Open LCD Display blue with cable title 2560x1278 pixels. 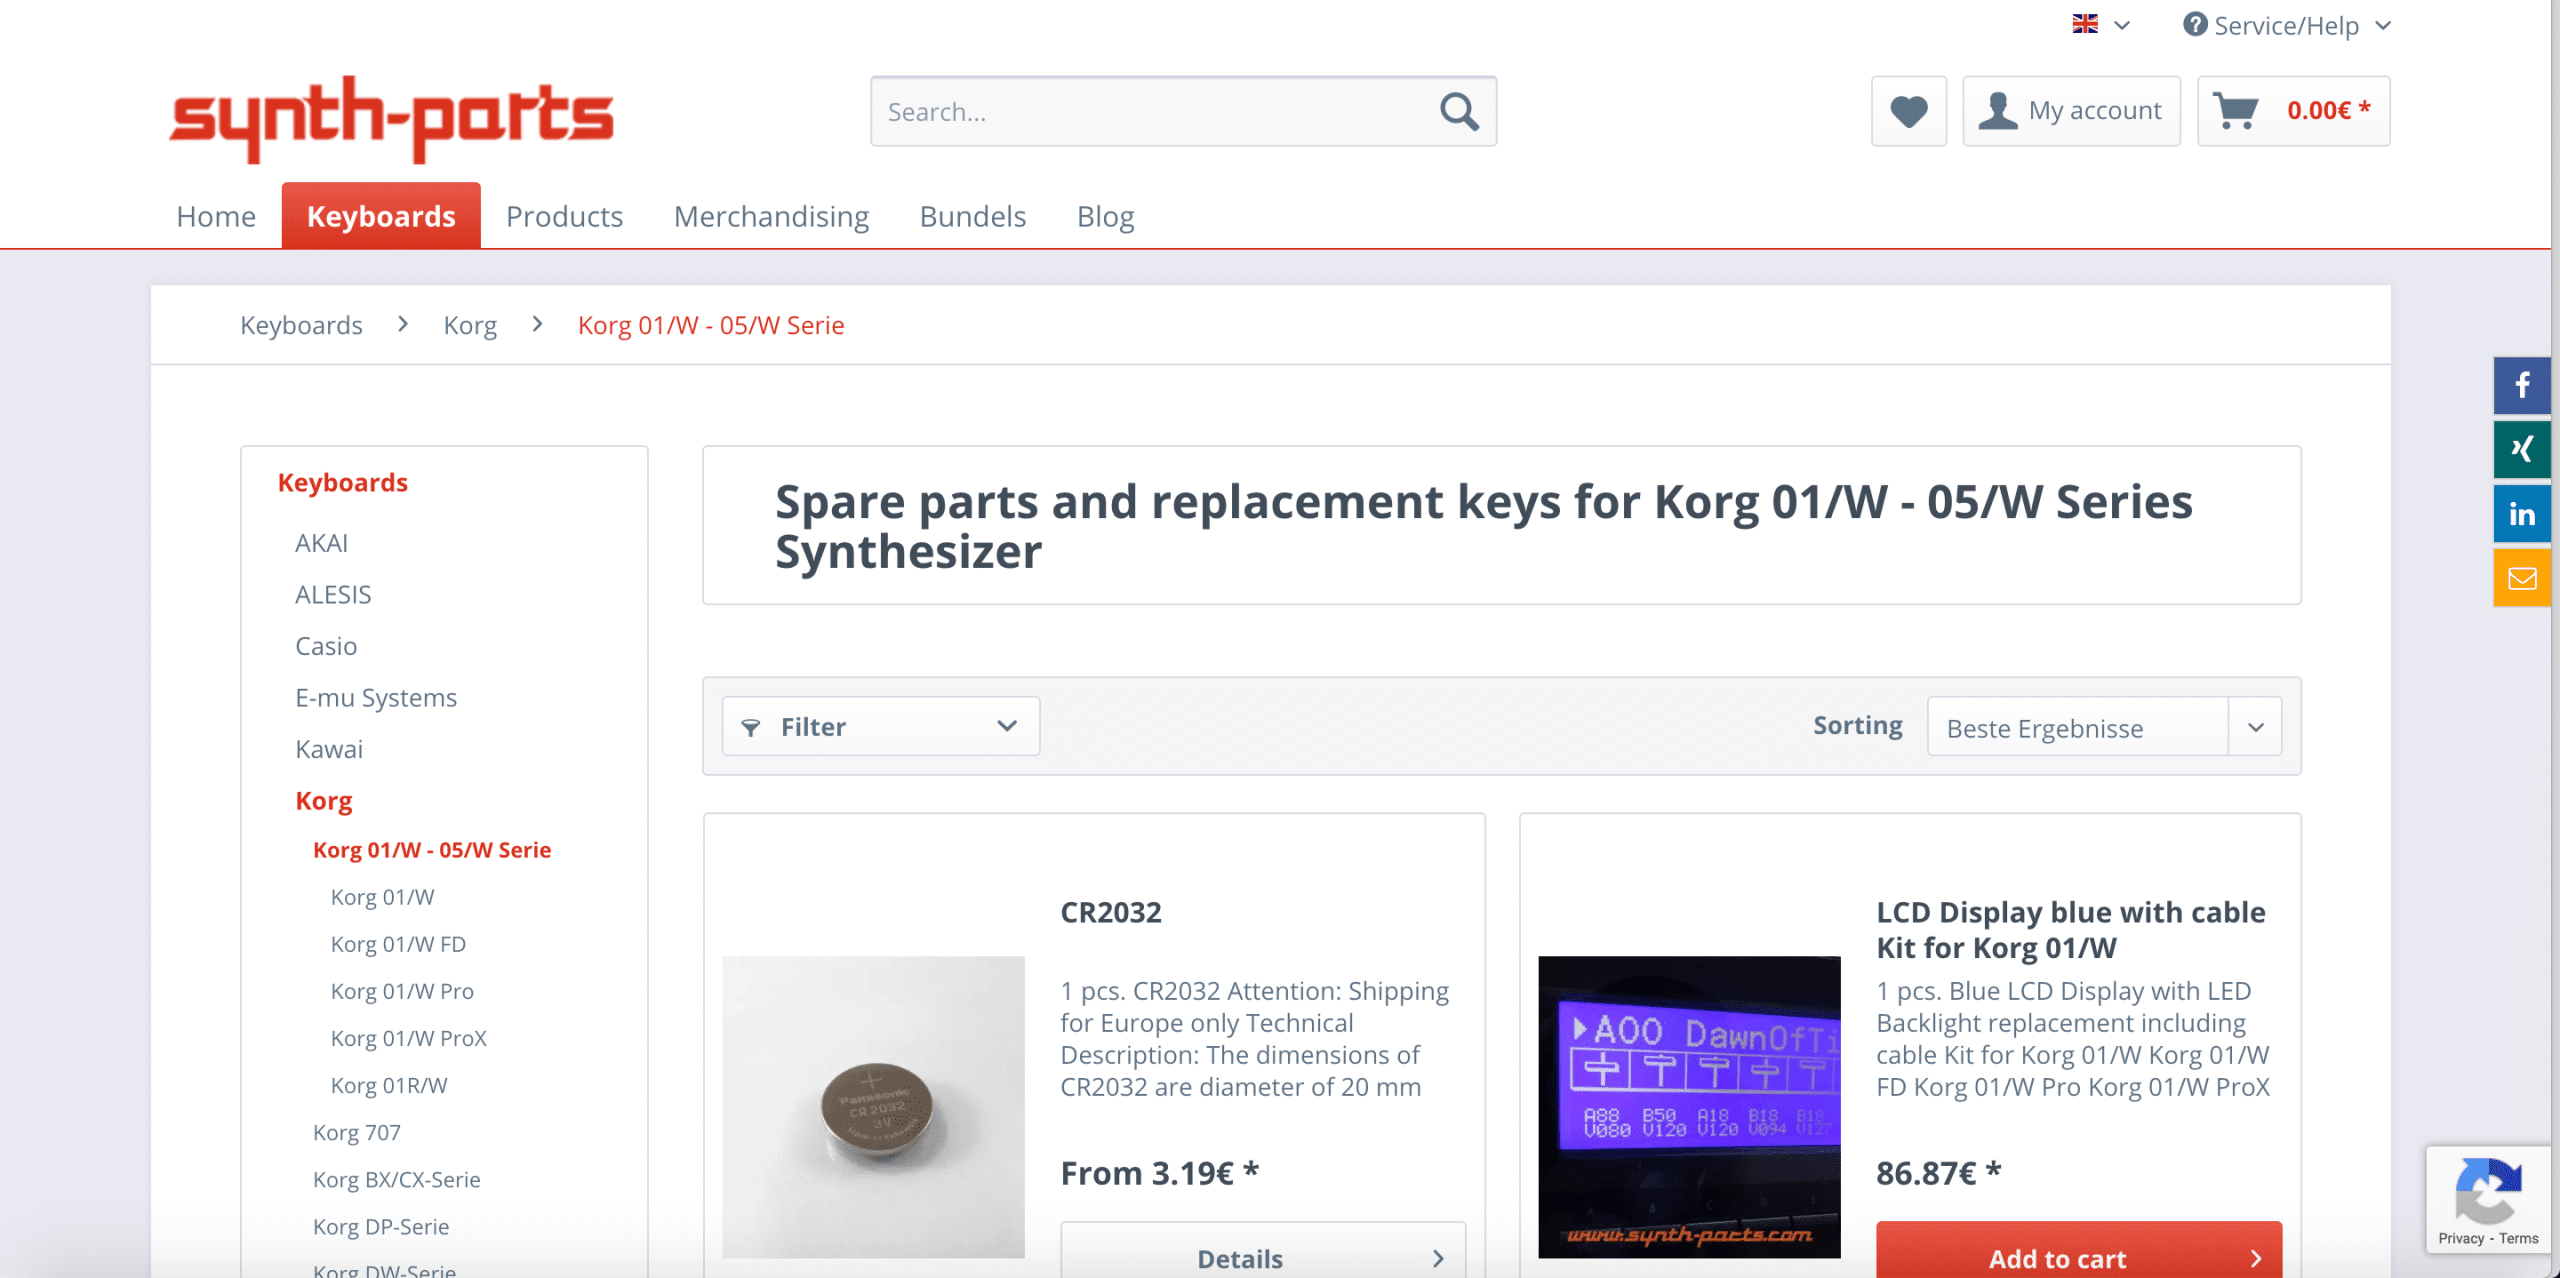2071,929
